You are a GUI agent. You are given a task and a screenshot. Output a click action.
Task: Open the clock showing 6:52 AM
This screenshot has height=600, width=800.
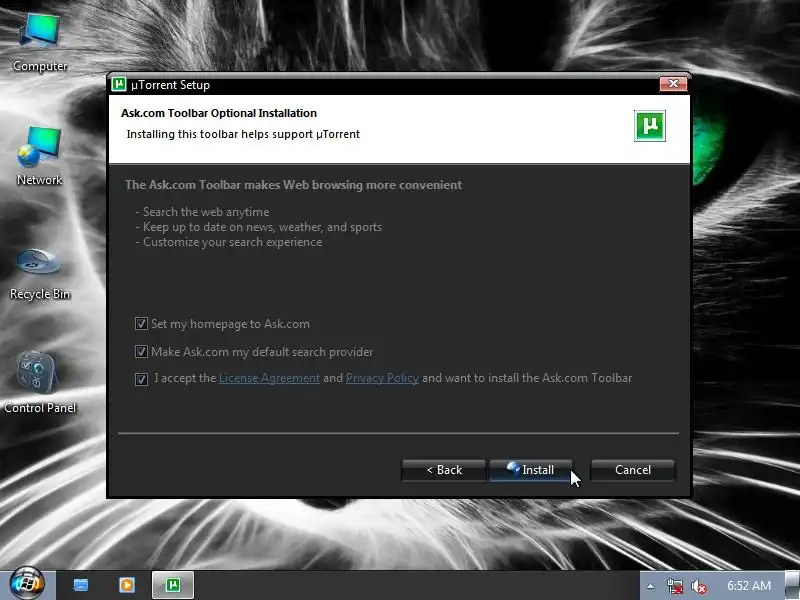[748, 585]
